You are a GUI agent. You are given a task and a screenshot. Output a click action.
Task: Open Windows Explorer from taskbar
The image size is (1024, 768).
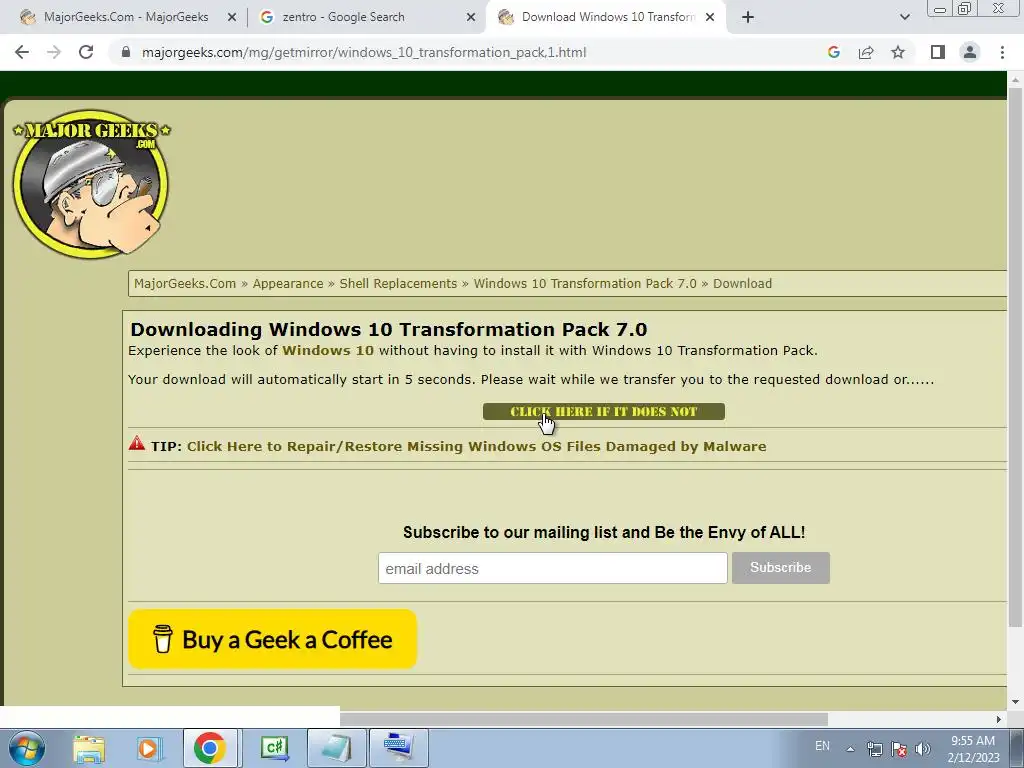pos(89,748)
